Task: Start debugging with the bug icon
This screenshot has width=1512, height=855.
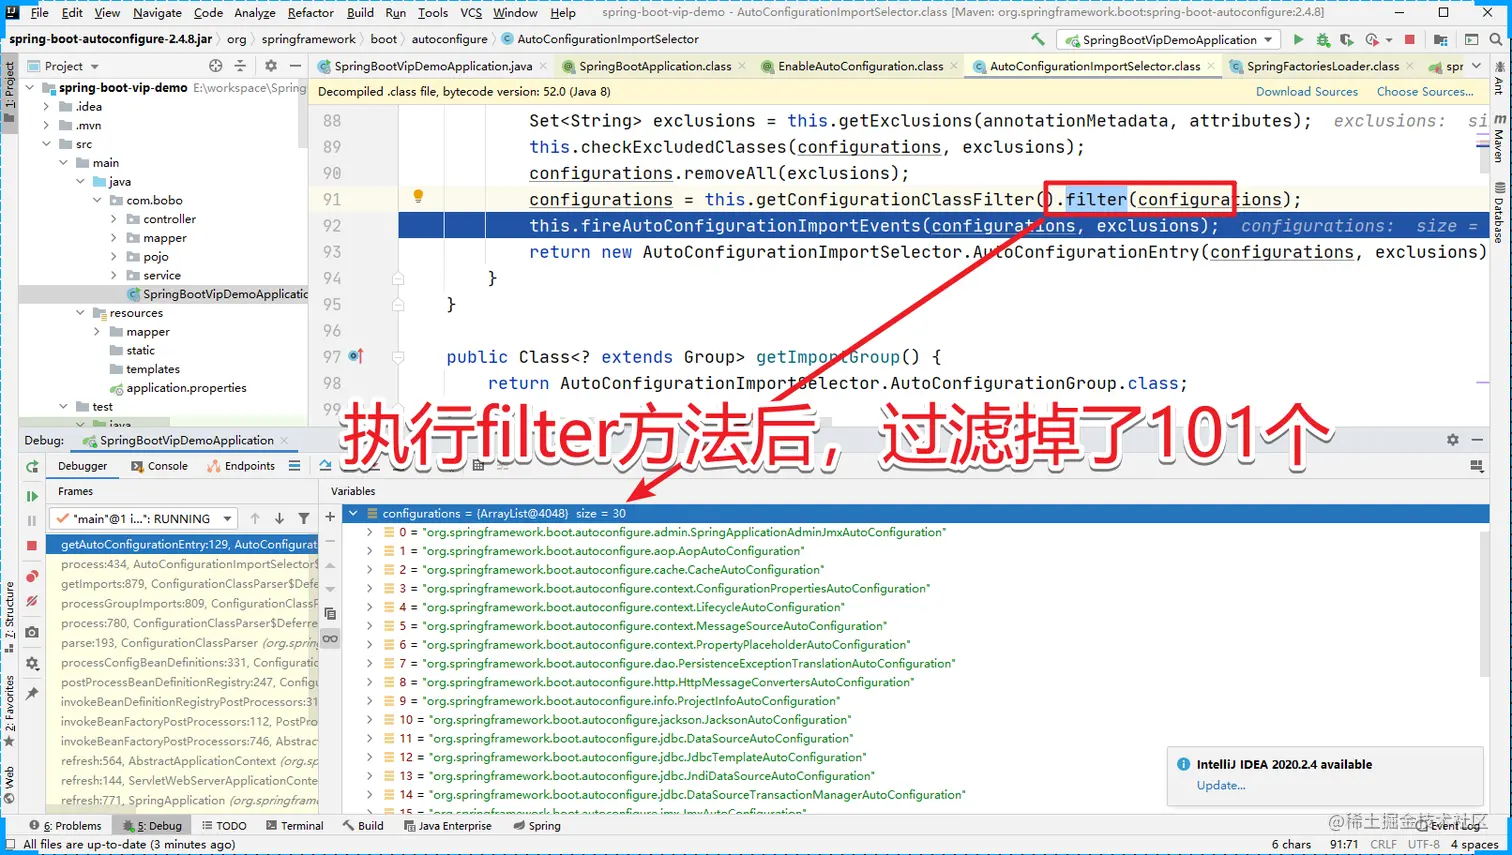Action: (1323, 39)
